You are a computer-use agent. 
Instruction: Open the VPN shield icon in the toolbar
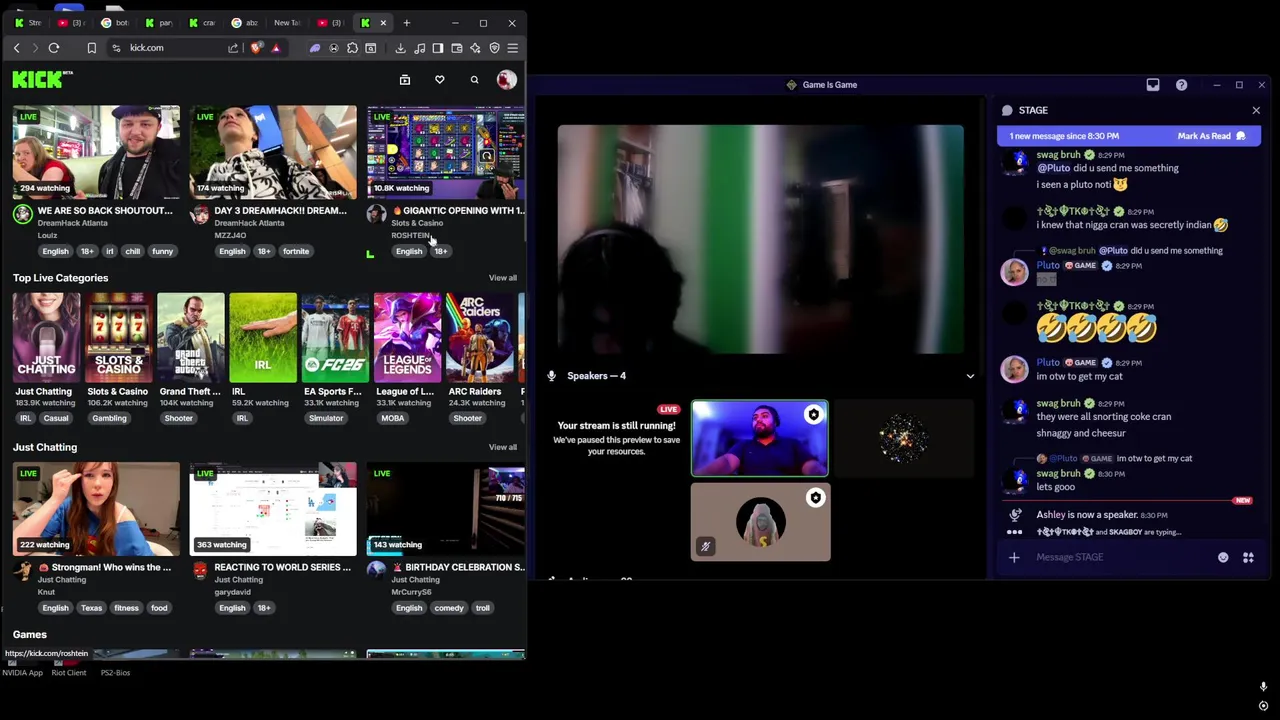(x=494, y=48)
